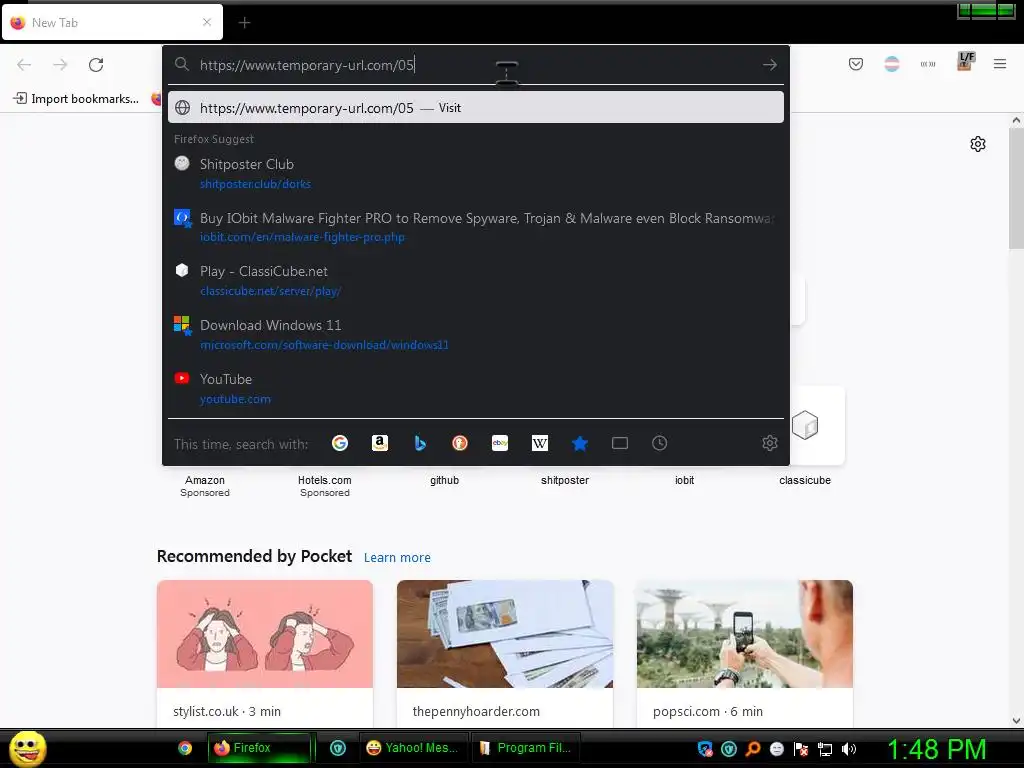The image size is (1024, 768).
Task: Click the address bar URL text field
Action: point(477,65)
